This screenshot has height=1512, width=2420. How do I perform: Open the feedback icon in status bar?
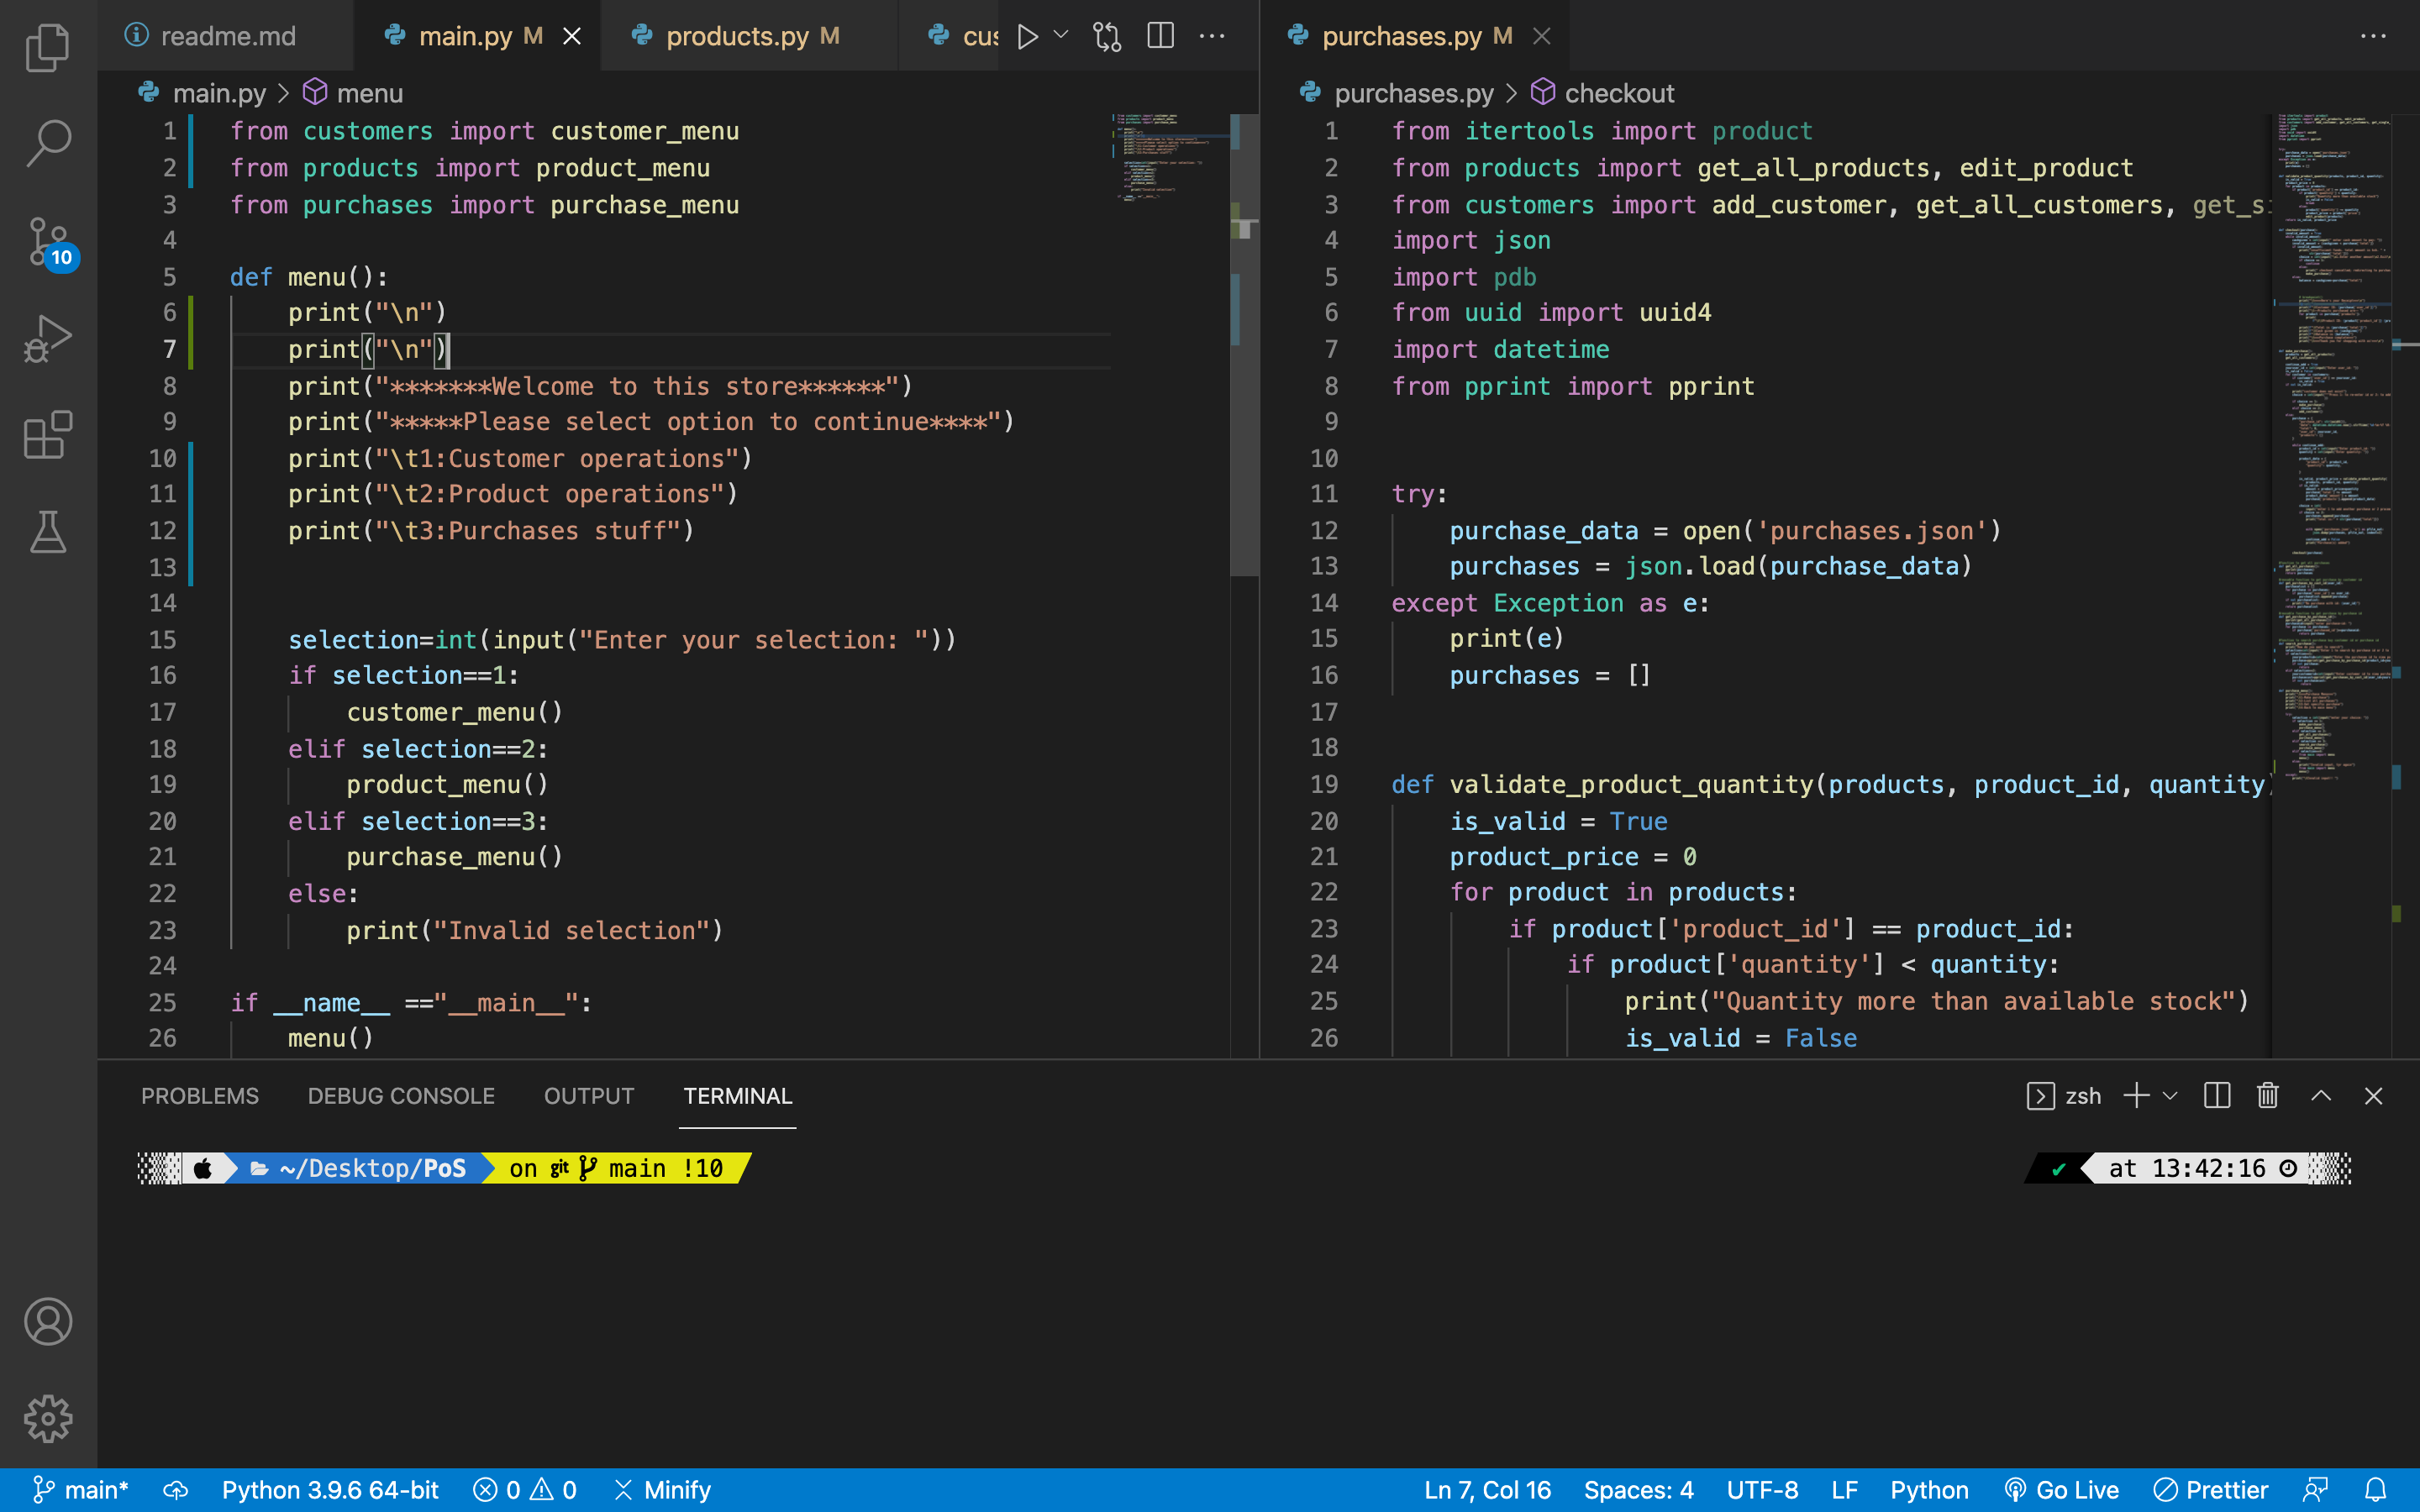(x=2315, y=1490)
